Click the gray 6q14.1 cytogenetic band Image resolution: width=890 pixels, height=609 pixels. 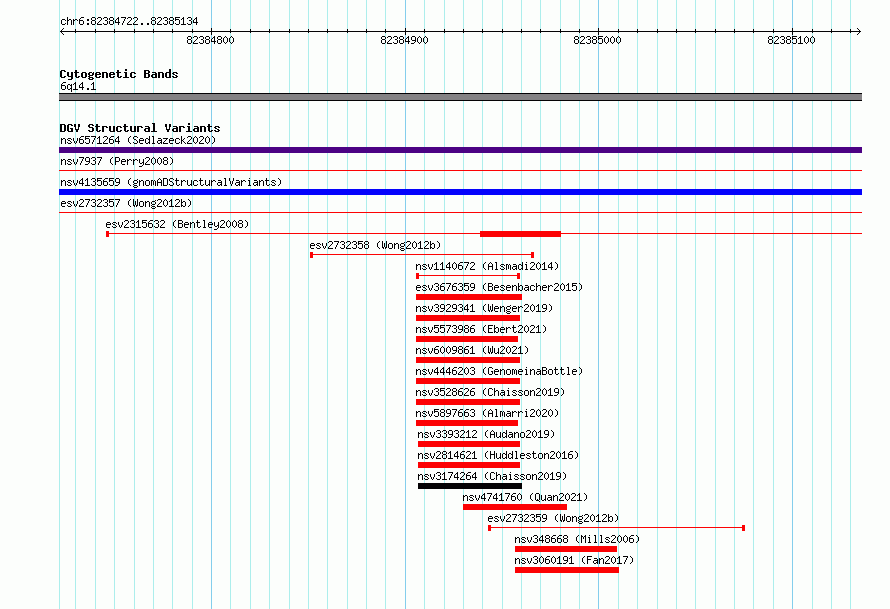pyautogui.click(x=460, y=97)
